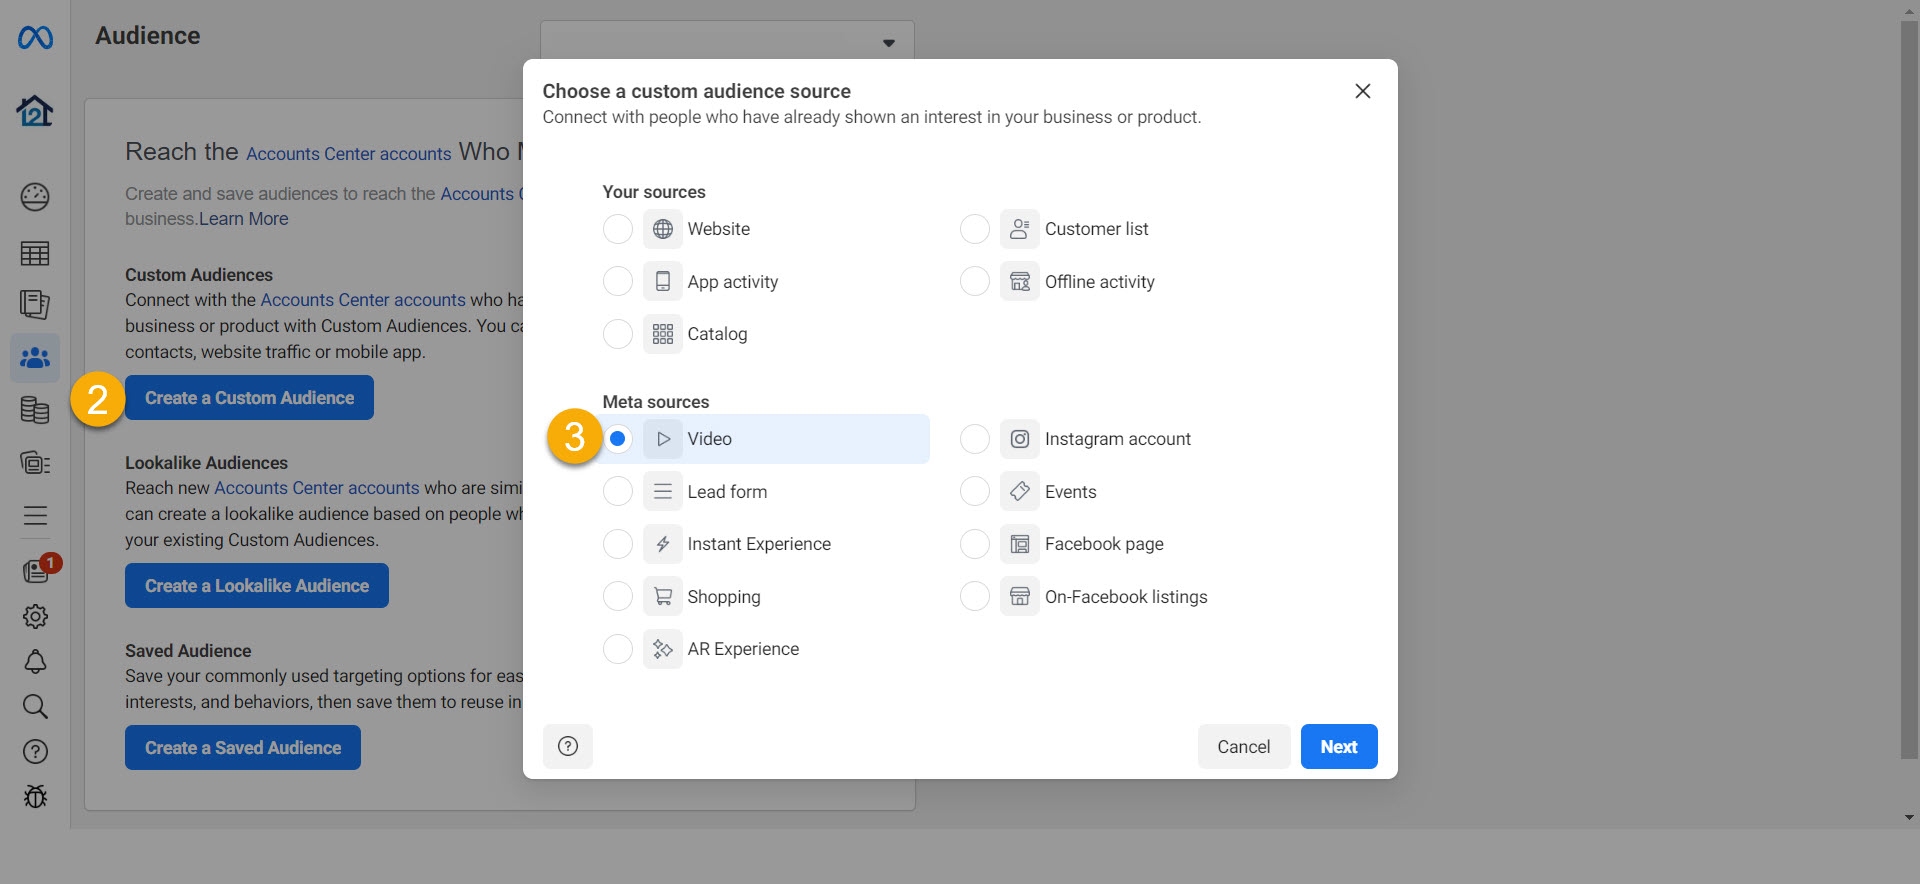Image resolution: width=1920 pixels, height=884 pixels.
Task: Select the AR Experience radio button
Action: tap(618, 649)
